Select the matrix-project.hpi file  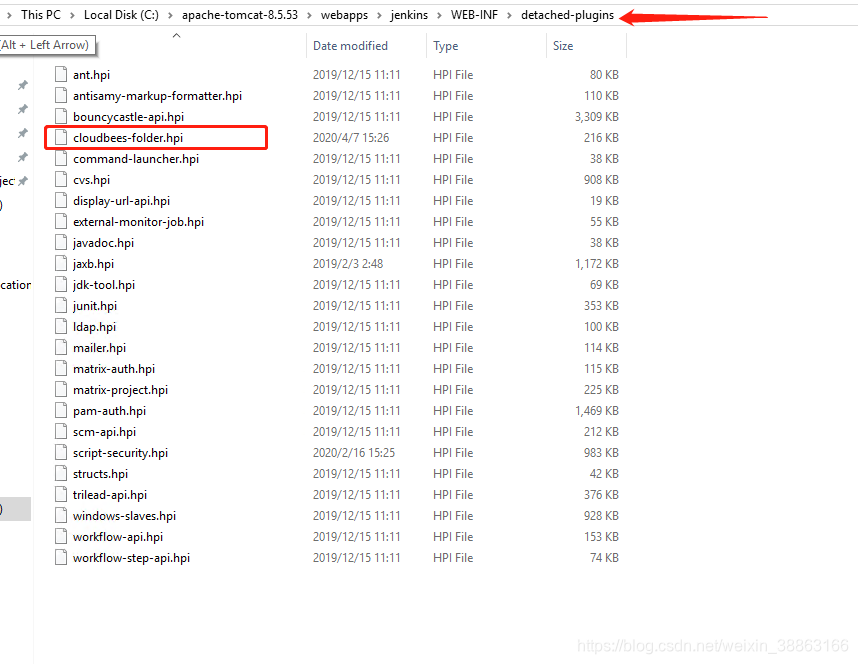[x=120, y=390]
